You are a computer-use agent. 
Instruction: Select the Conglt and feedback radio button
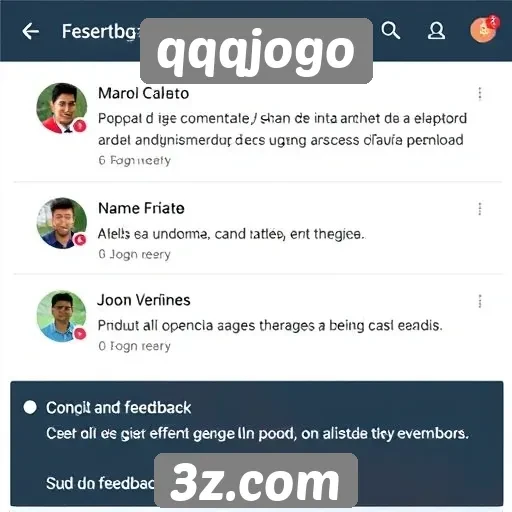tap(30, 407)
